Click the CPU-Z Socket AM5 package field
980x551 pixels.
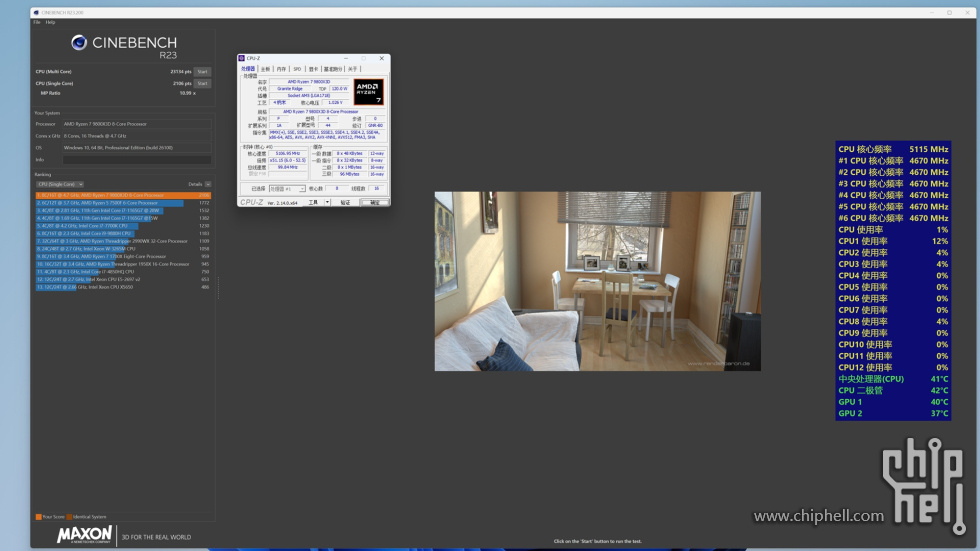[309, 96]
